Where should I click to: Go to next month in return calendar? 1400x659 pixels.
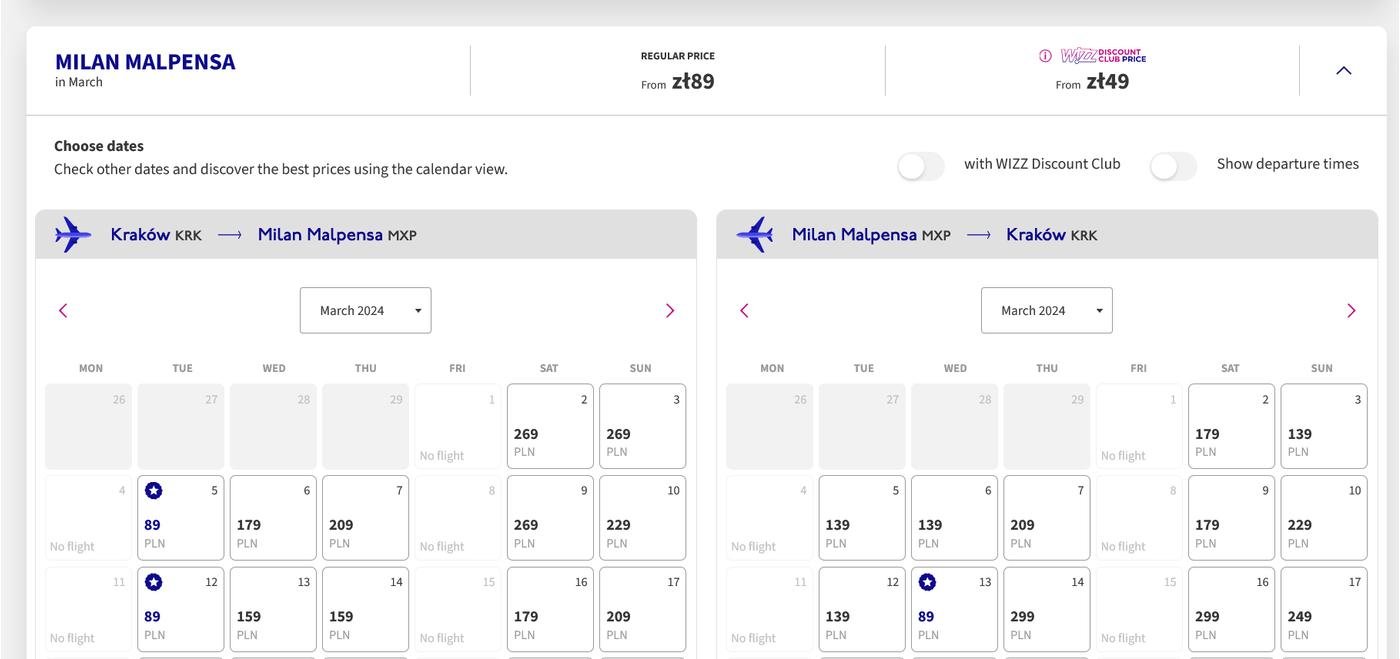point(1351,311)
